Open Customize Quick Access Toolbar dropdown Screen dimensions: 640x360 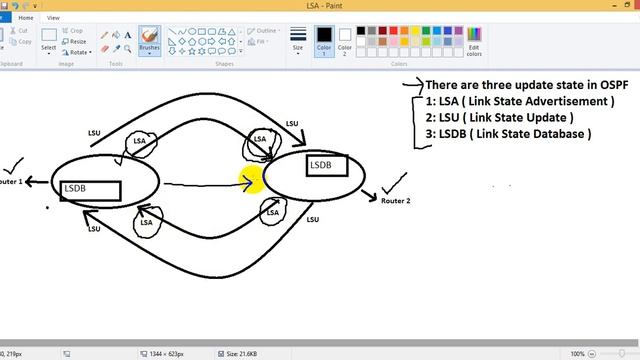click(35, 6)
